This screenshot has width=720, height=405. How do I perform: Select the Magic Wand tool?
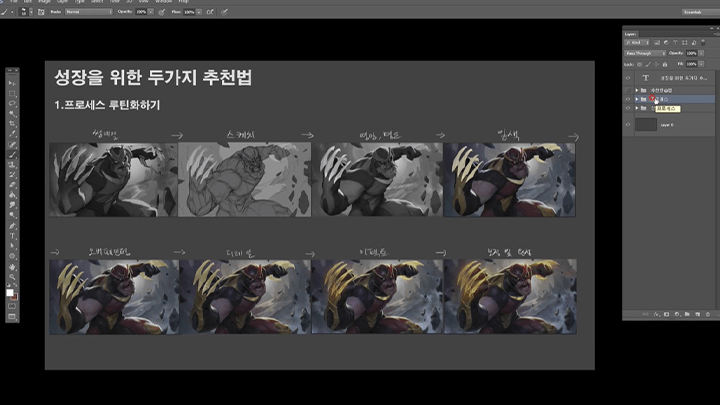(x=12, y=113)
